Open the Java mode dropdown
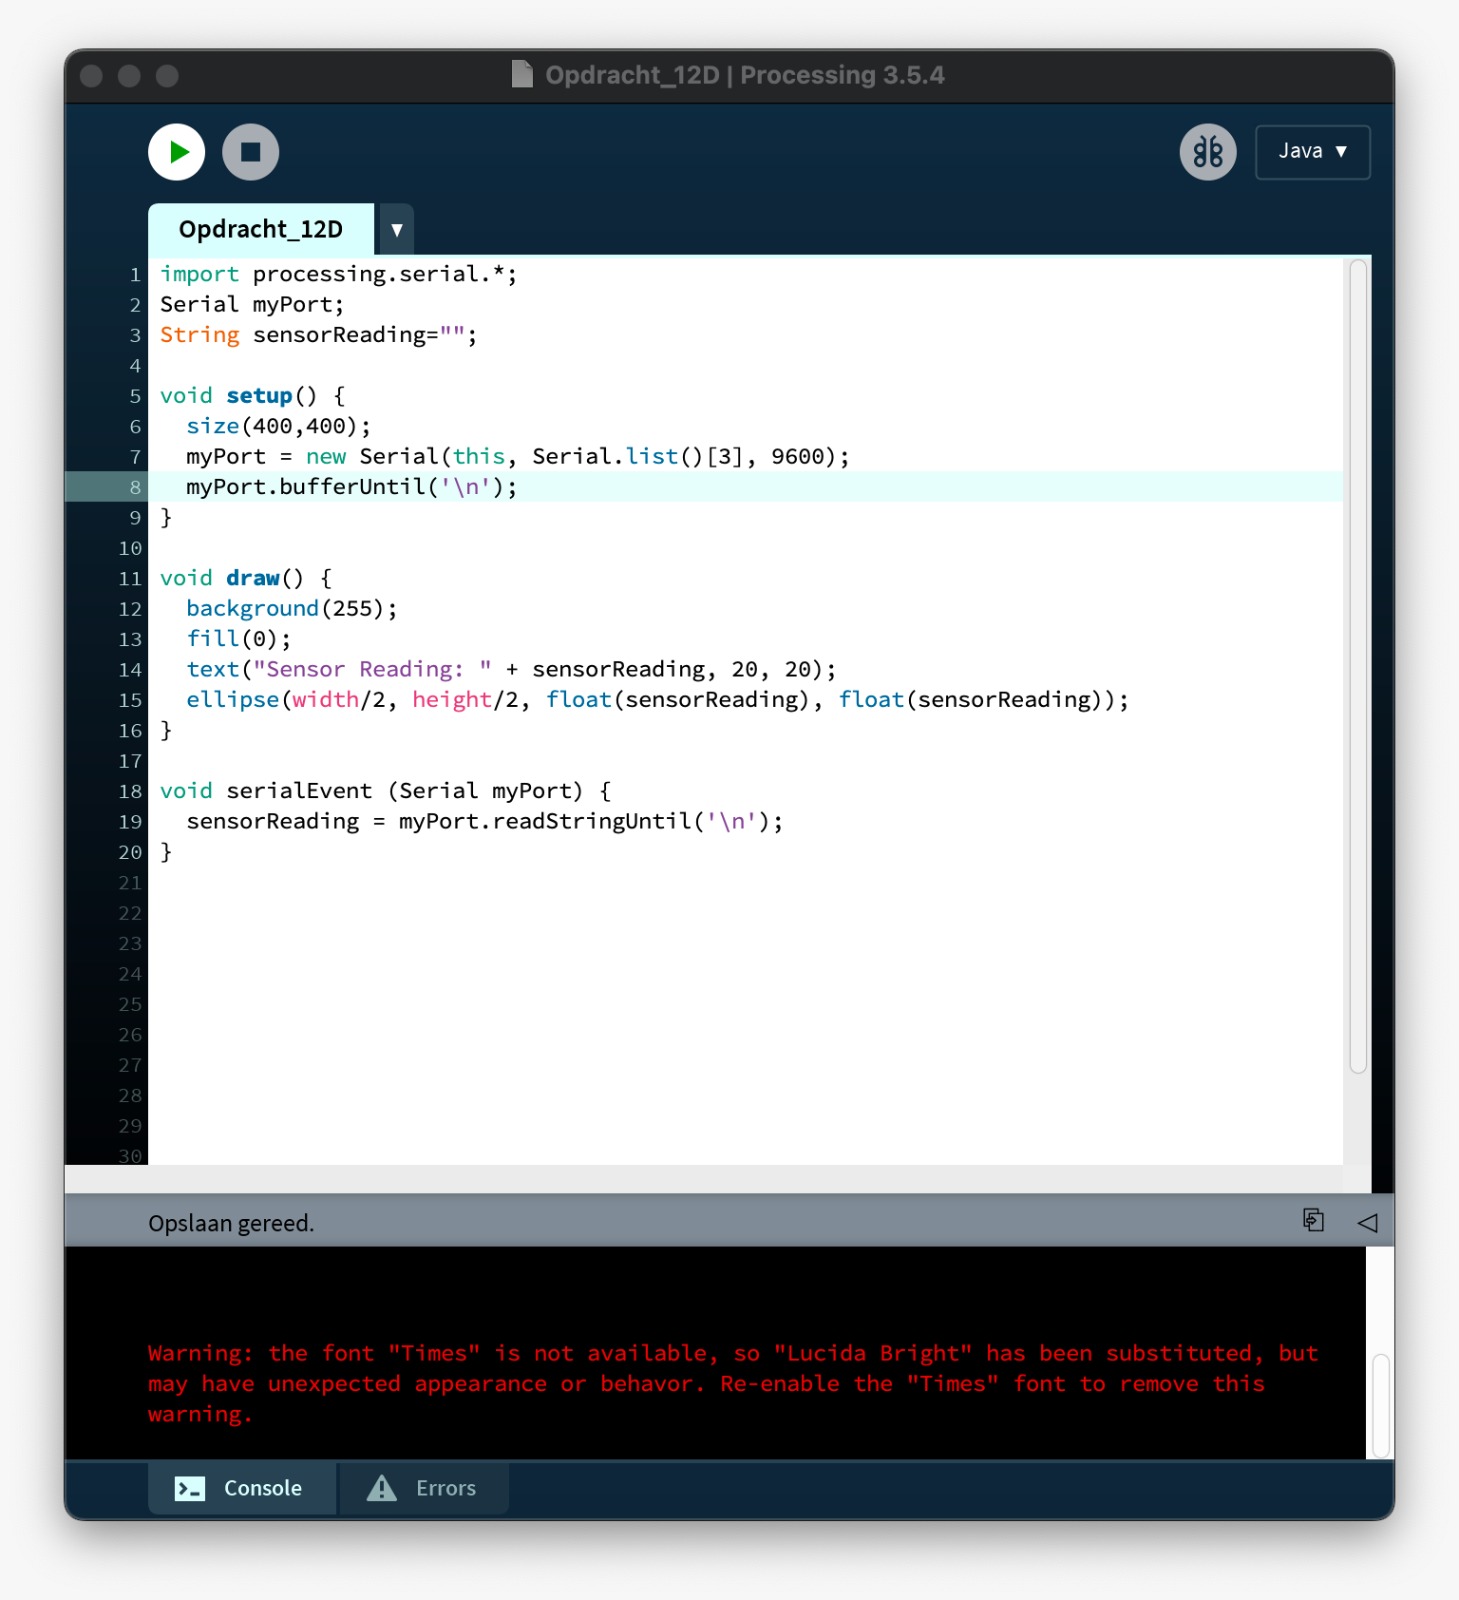Screen dimensions: 1459x1600 coord(1312,152)
